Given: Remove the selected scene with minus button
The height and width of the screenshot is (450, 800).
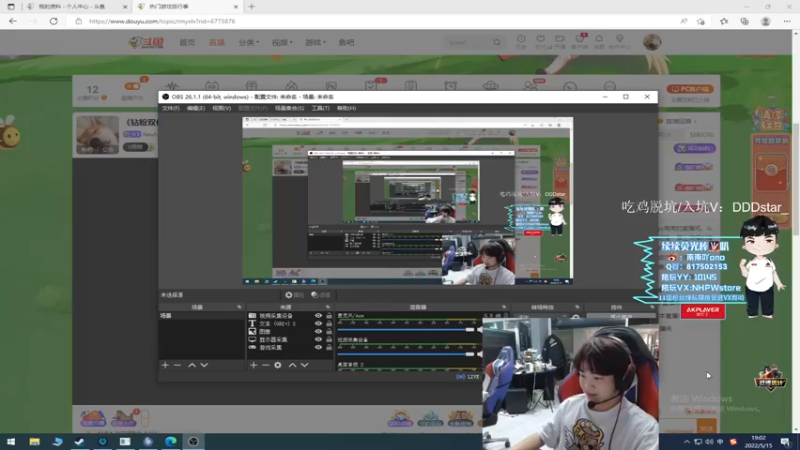Looking at the screenshot, I should click(177, 365).
